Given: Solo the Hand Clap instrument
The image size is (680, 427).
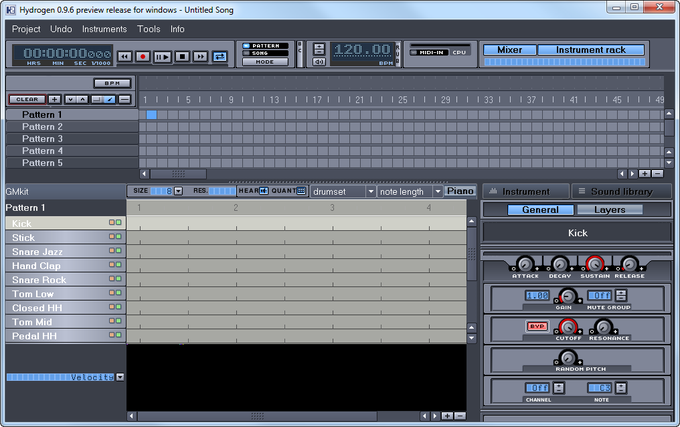Looking at the screenshot, I should point(118,264).
